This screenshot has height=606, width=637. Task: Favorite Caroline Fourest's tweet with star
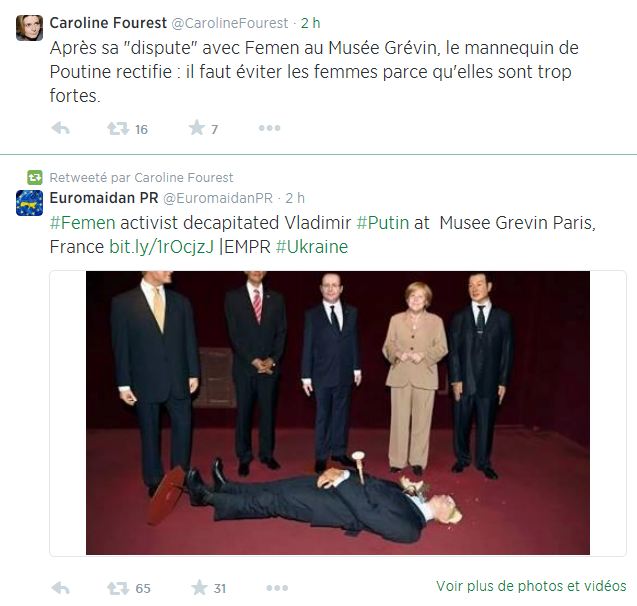pos(197,128)
